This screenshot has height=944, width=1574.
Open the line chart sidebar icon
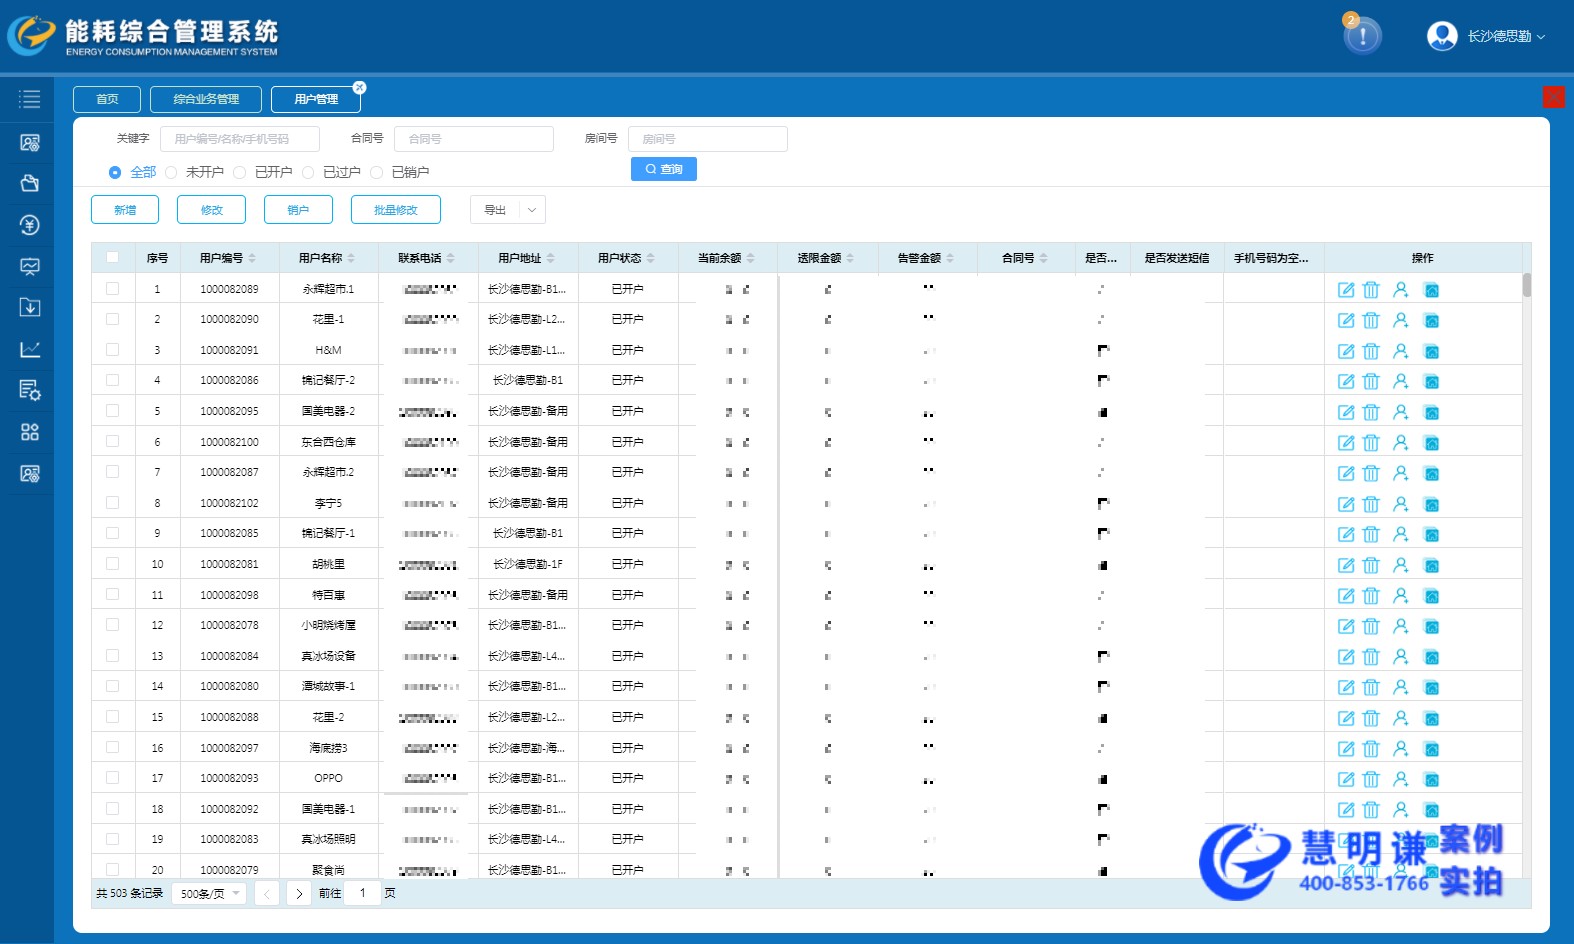pos(30,349)
